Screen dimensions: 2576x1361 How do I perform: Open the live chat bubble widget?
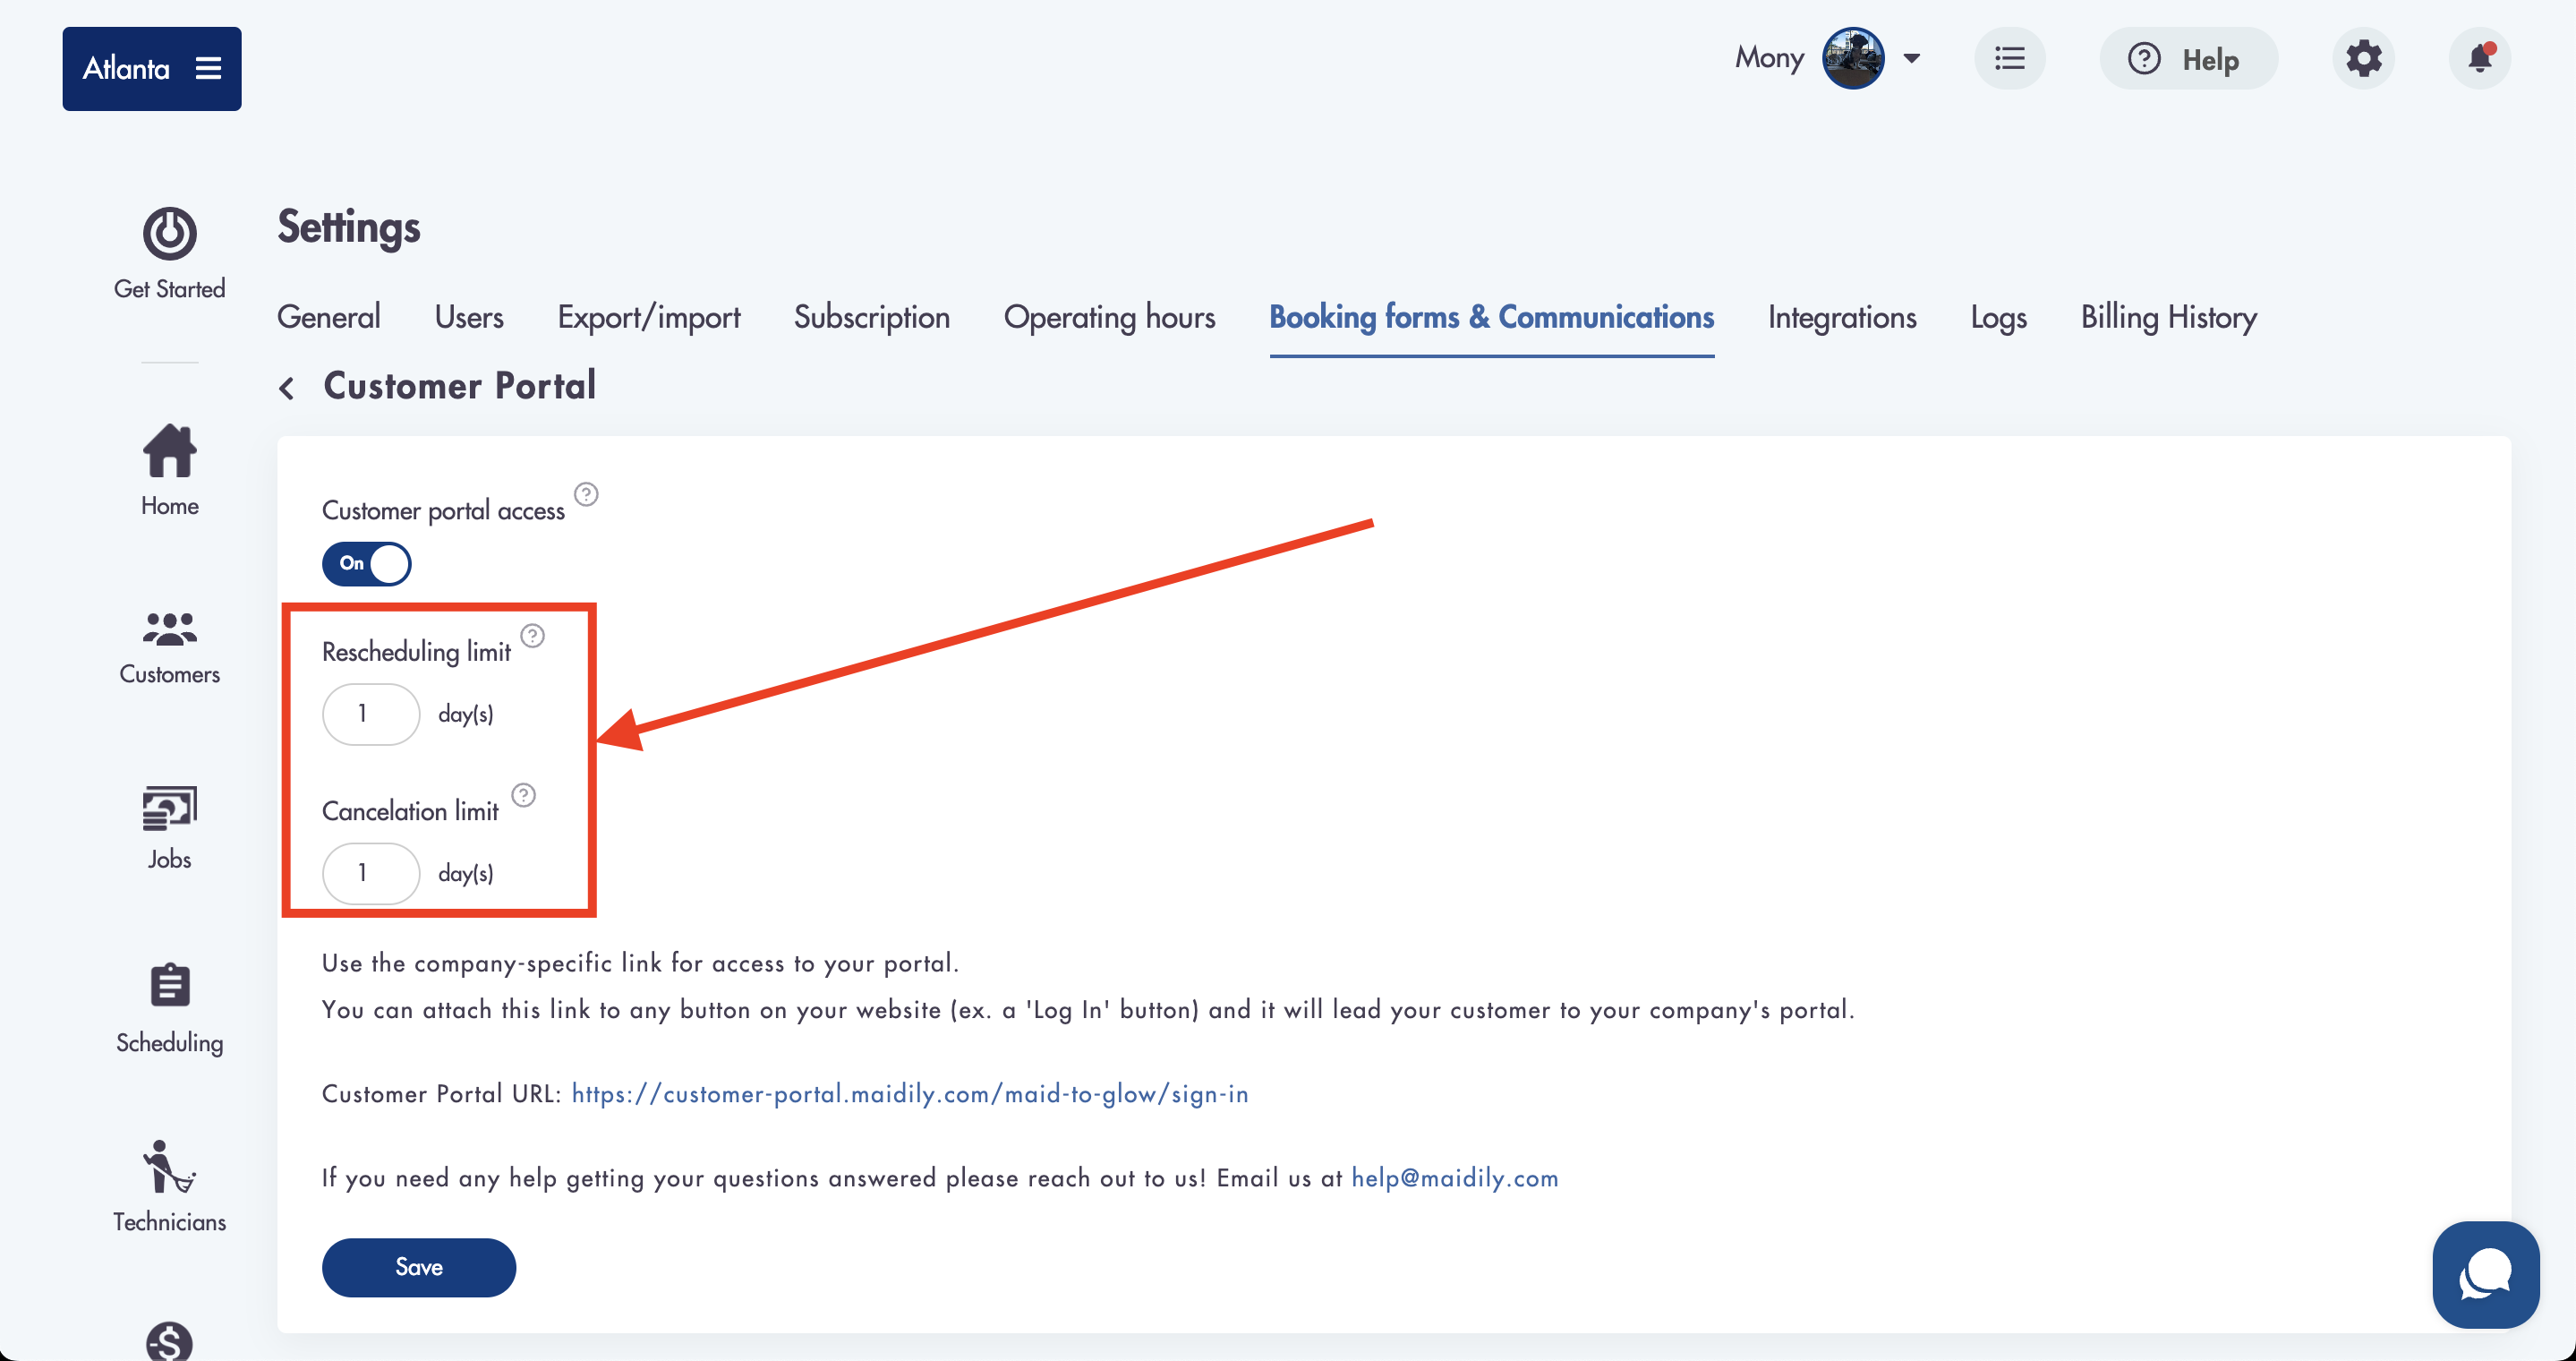tap(2485, 1274)
